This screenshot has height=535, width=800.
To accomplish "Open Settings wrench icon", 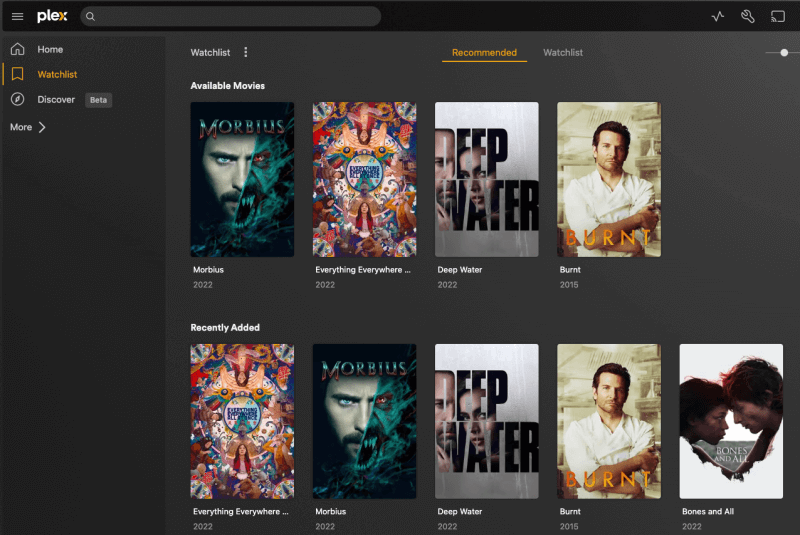I will 747,16.
